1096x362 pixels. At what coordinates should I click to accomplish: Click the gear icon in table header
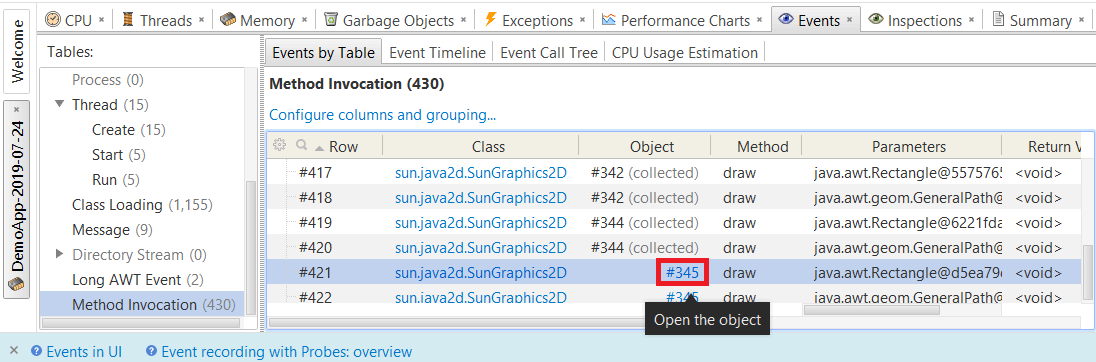click(x=279, y=145)
